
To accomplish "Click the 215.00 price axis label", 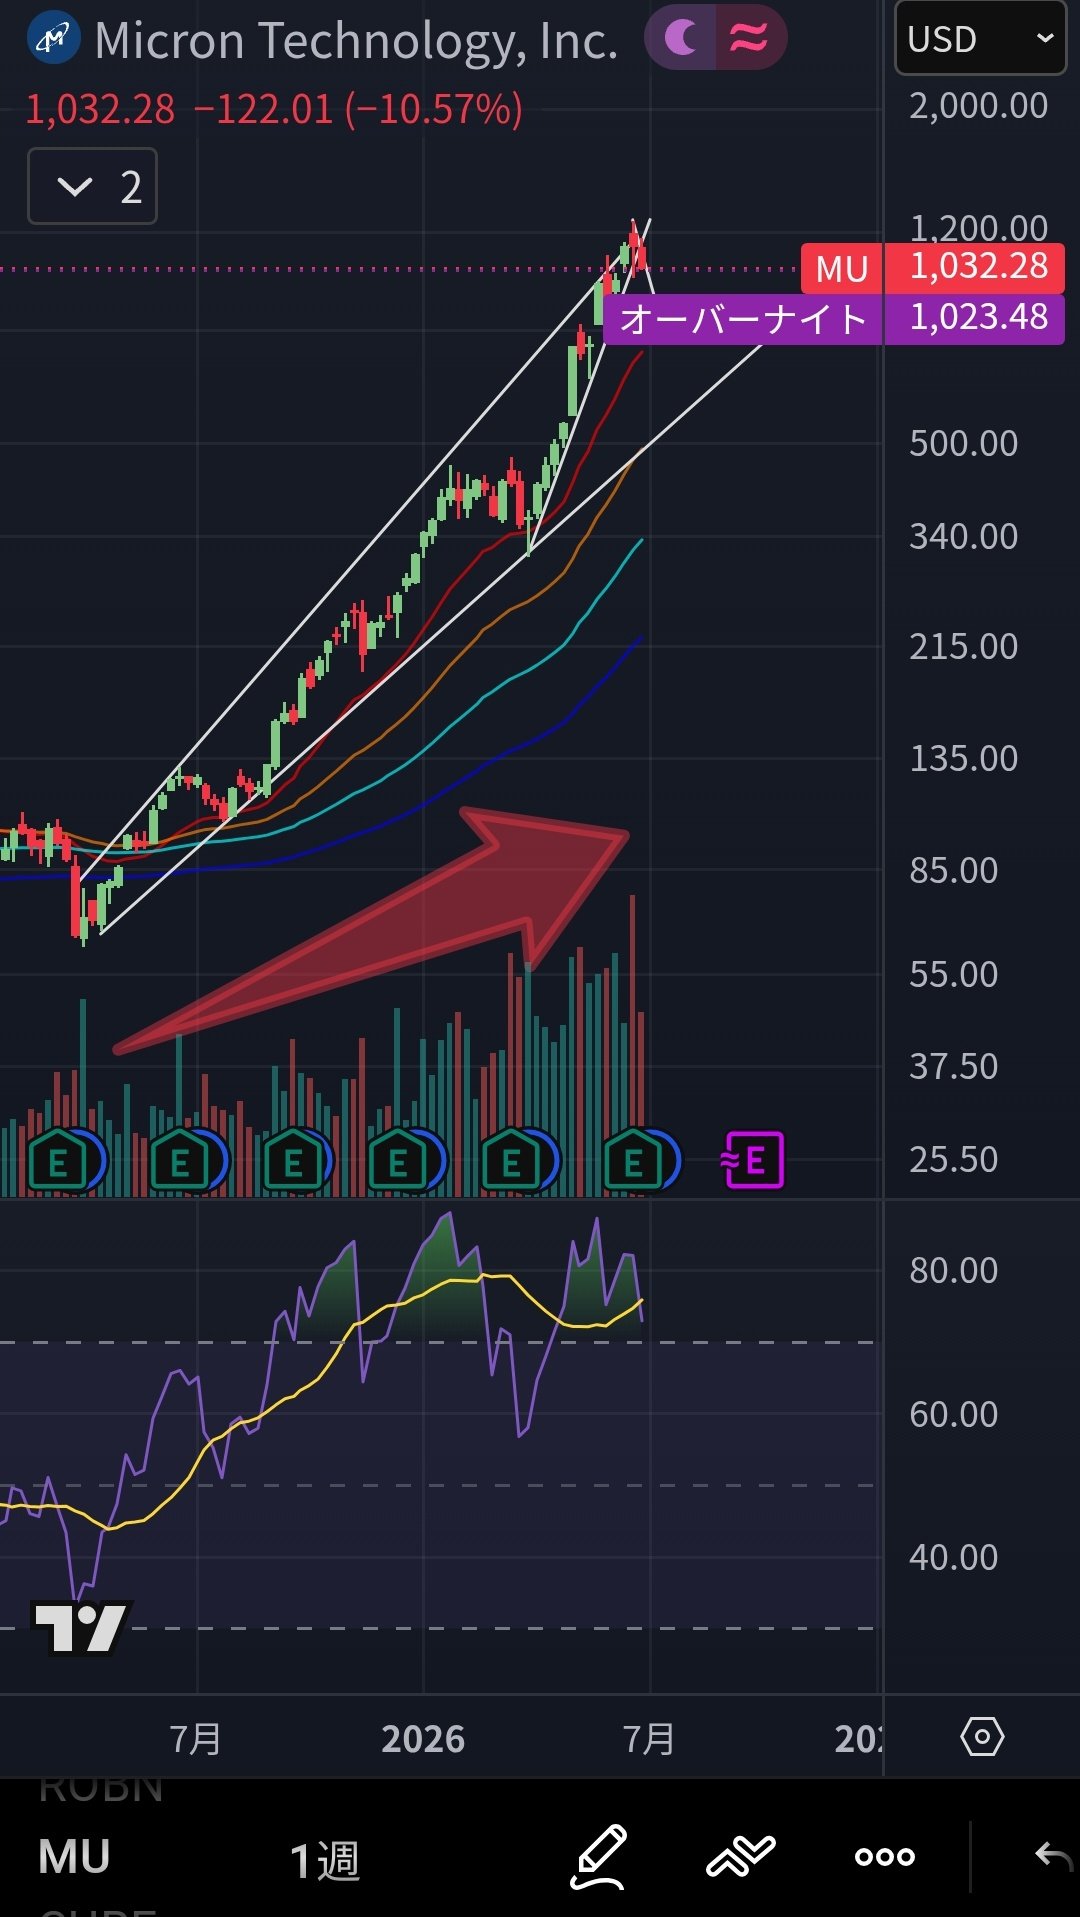I will [963, 646].
